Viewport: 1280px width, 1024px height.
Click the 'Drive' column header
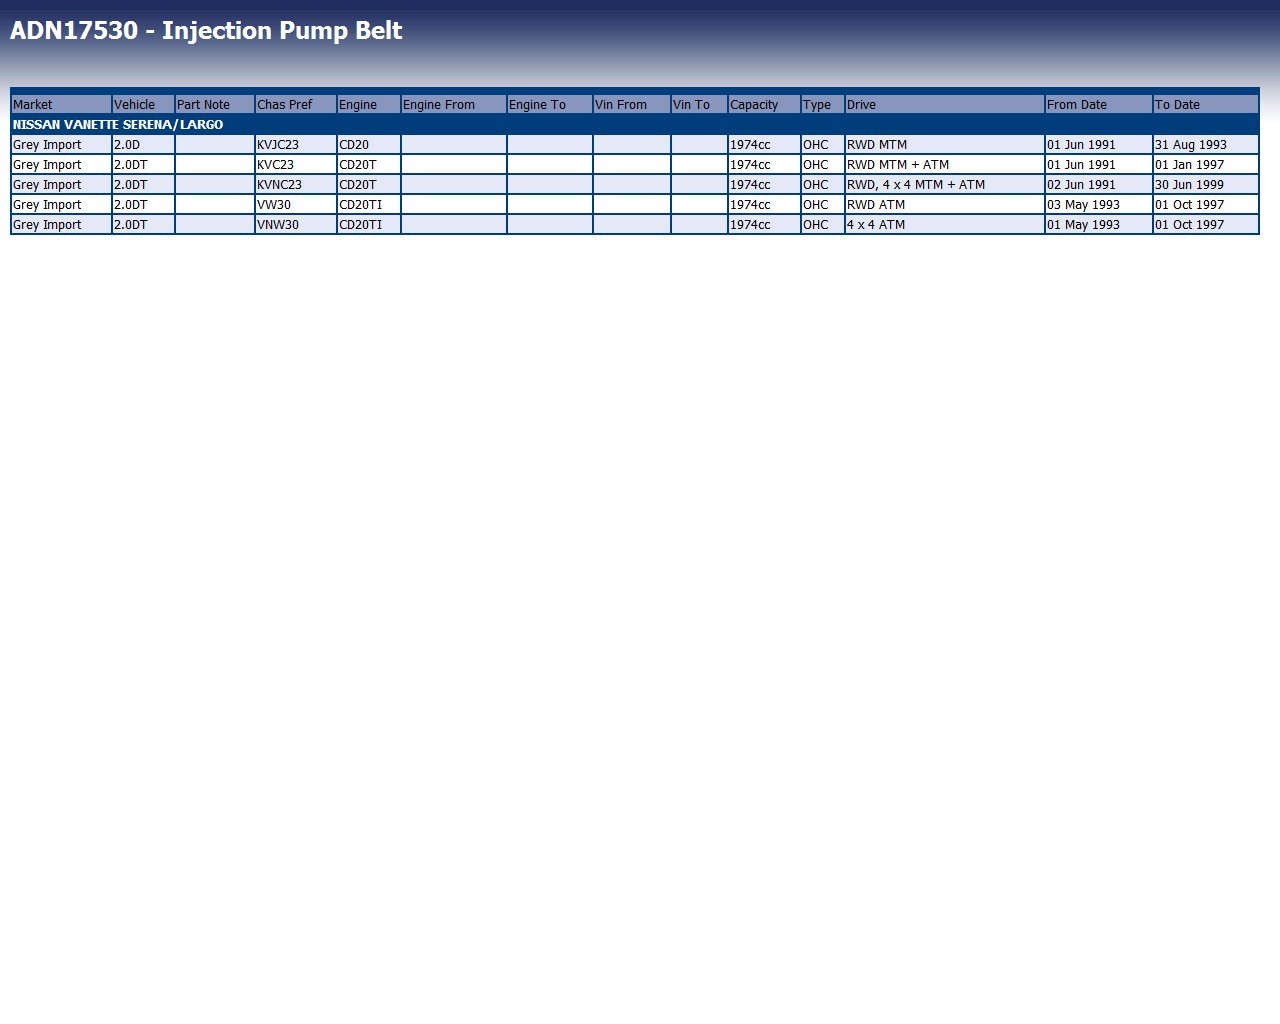click(945, 104)
